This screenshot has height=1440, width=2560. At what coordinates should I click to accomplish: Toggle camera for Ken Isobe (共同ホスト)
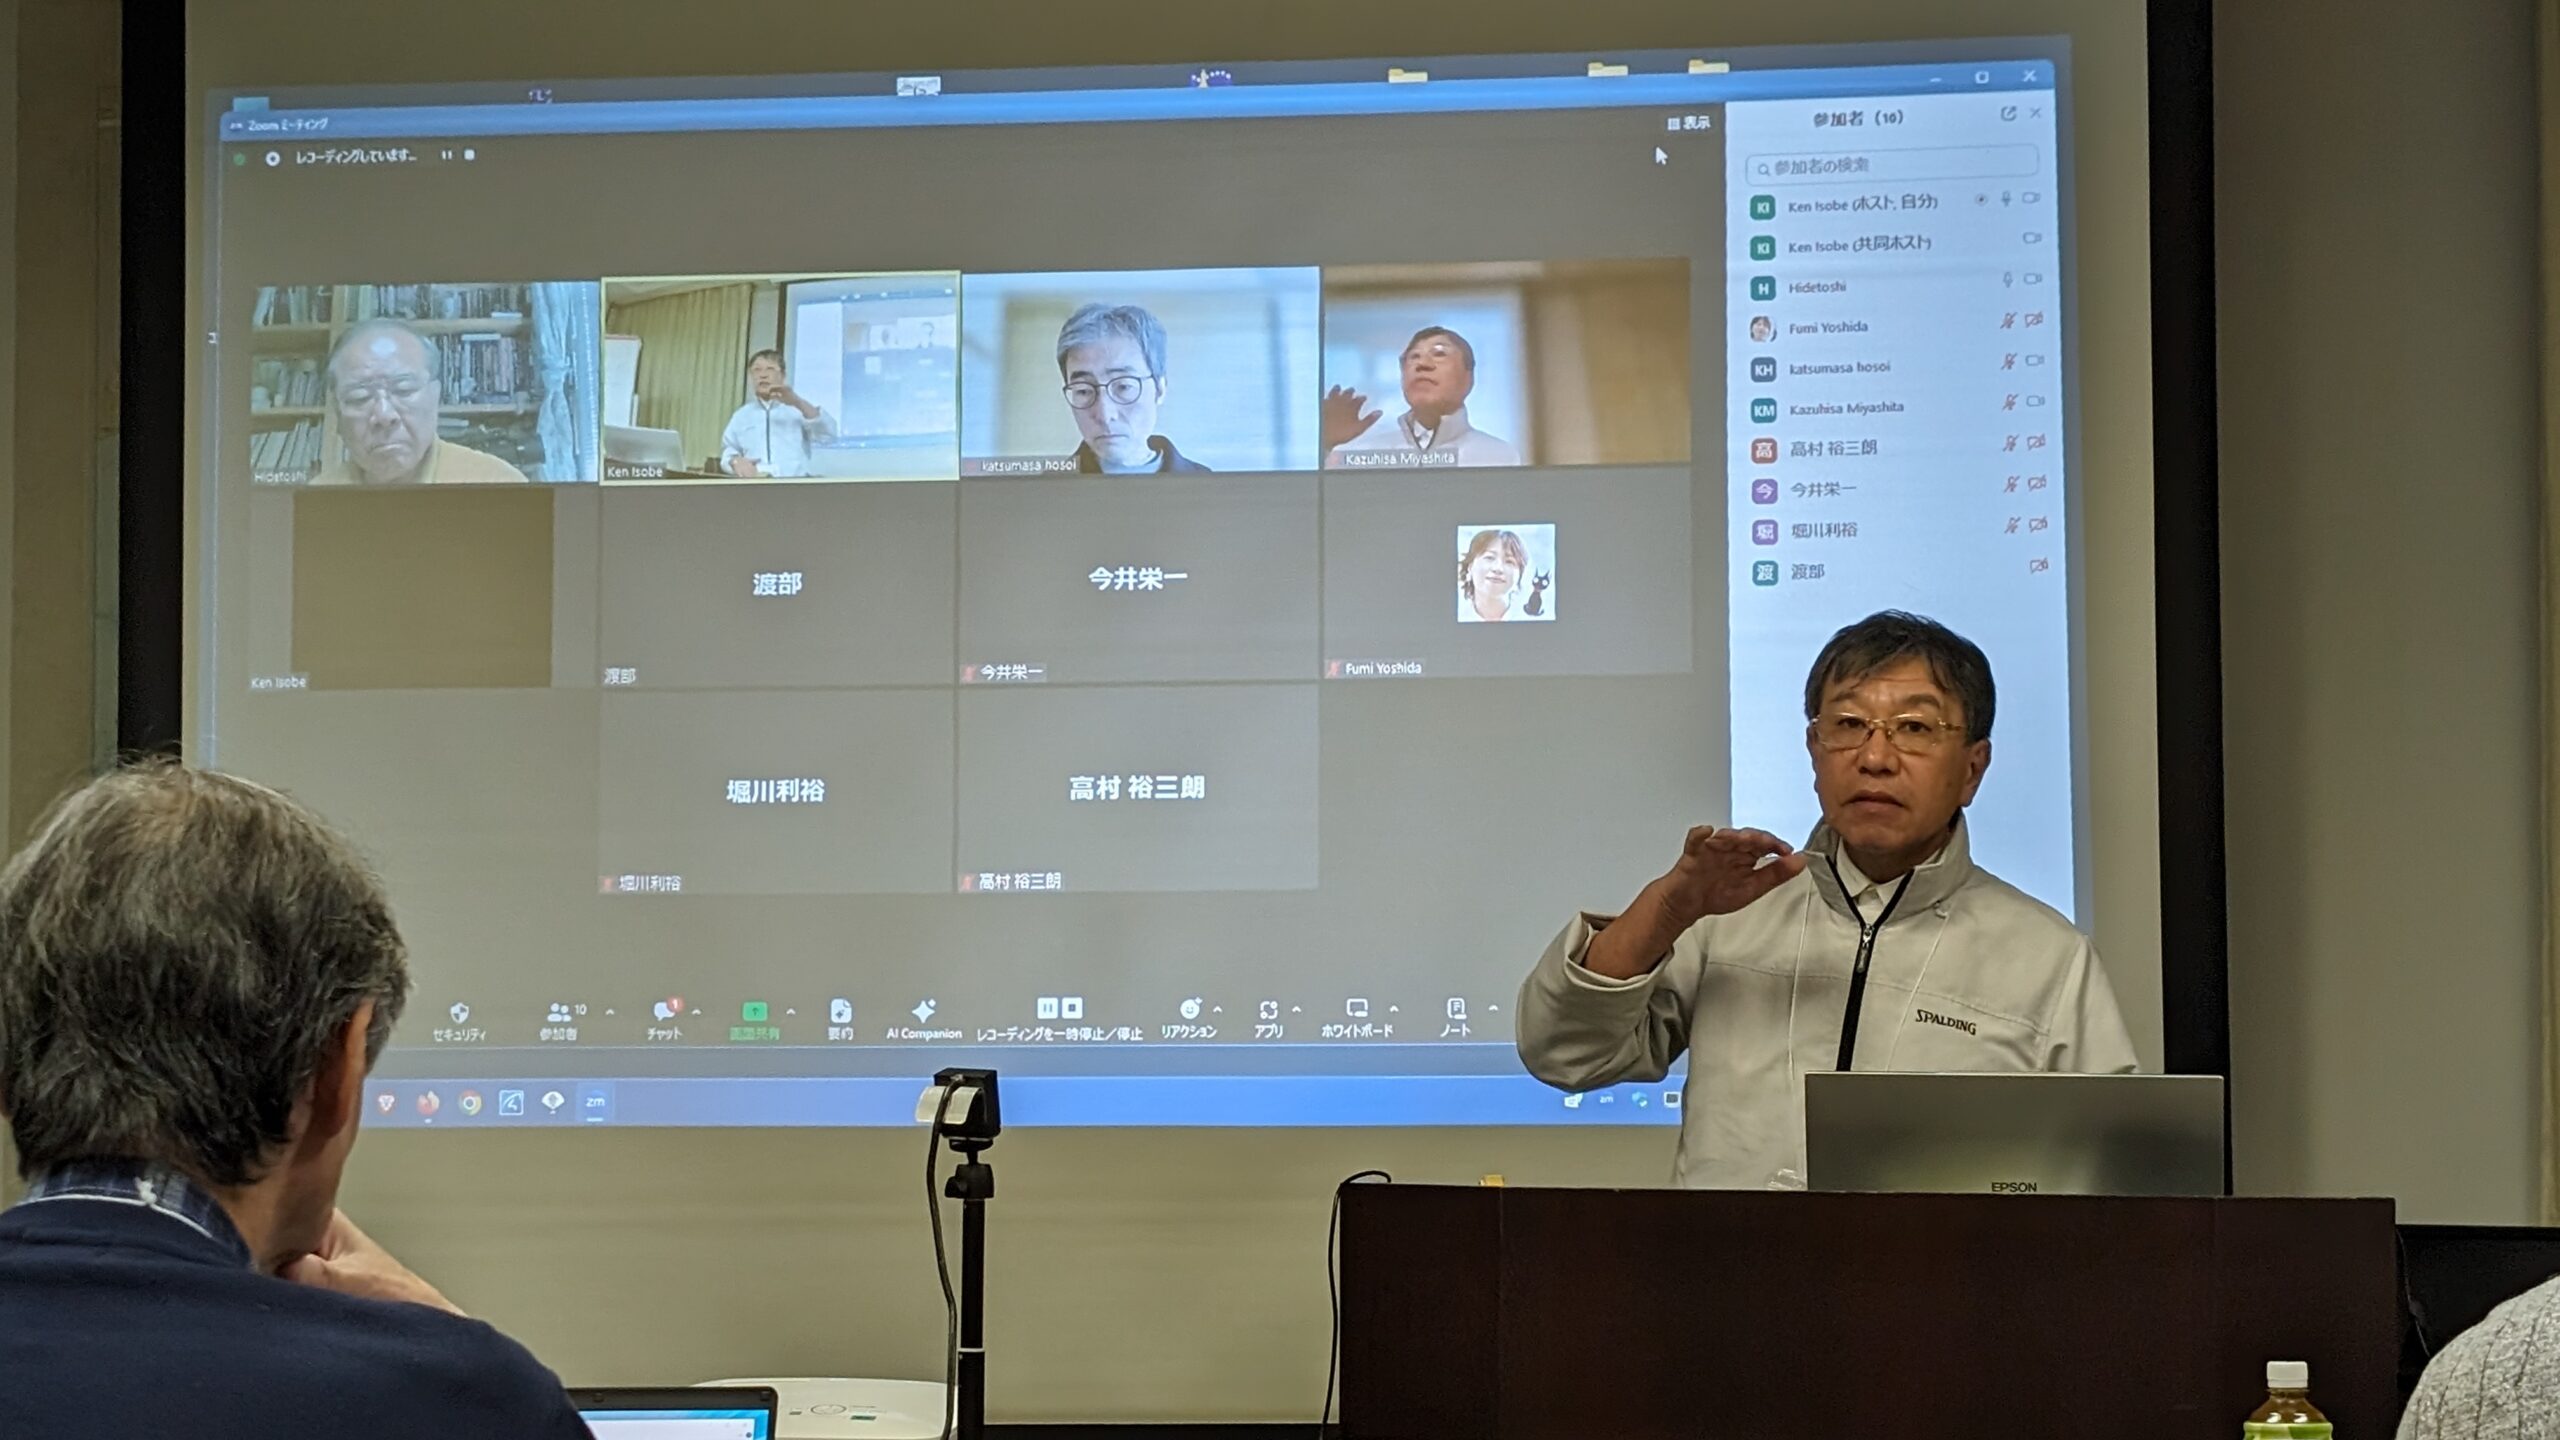[2032, 238]
